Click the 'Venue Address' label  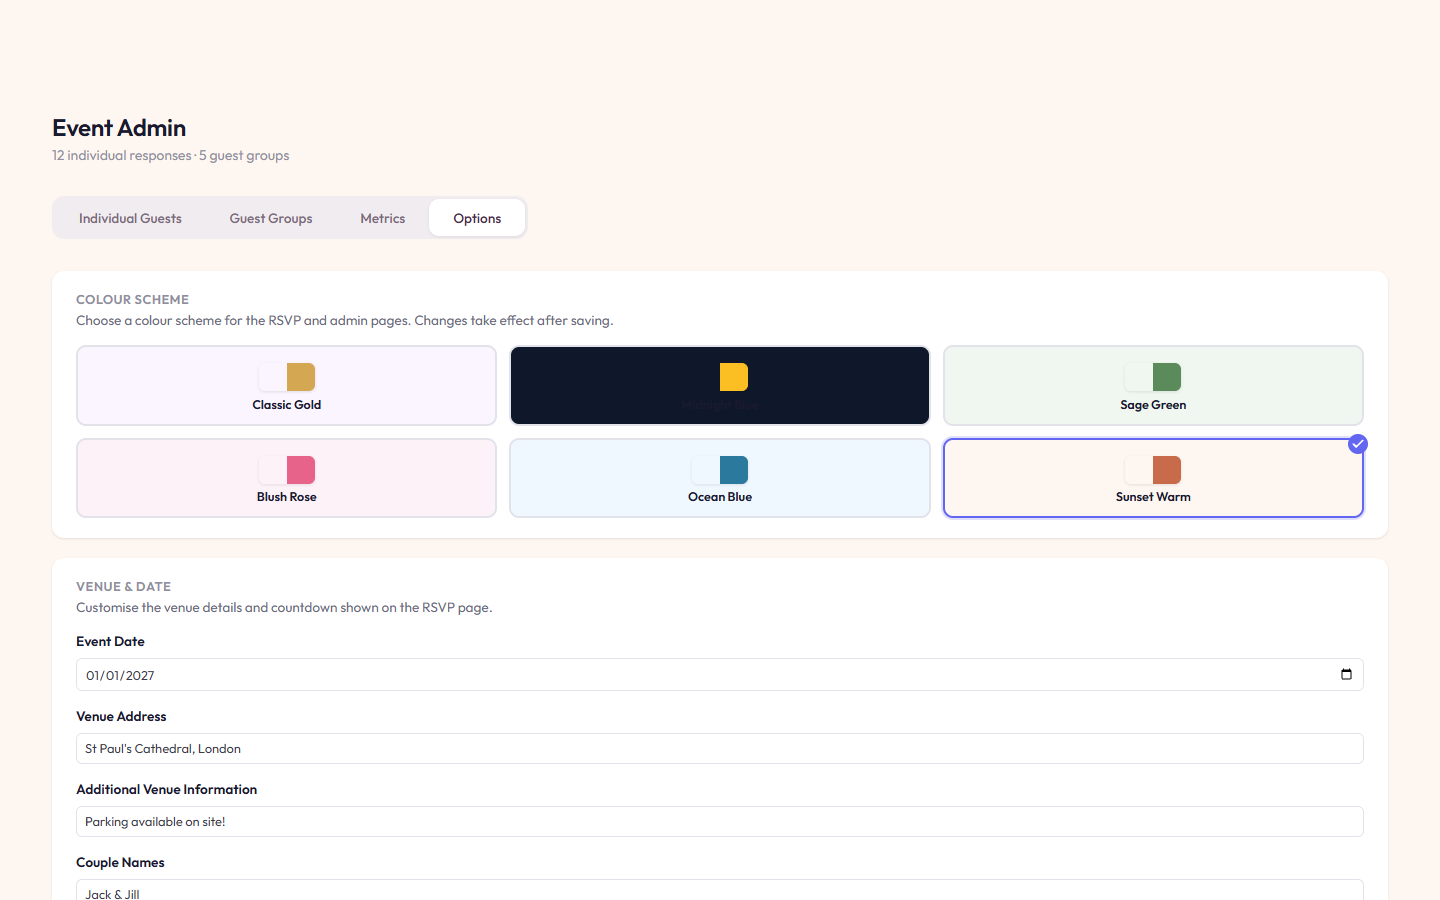coord(121,716)
